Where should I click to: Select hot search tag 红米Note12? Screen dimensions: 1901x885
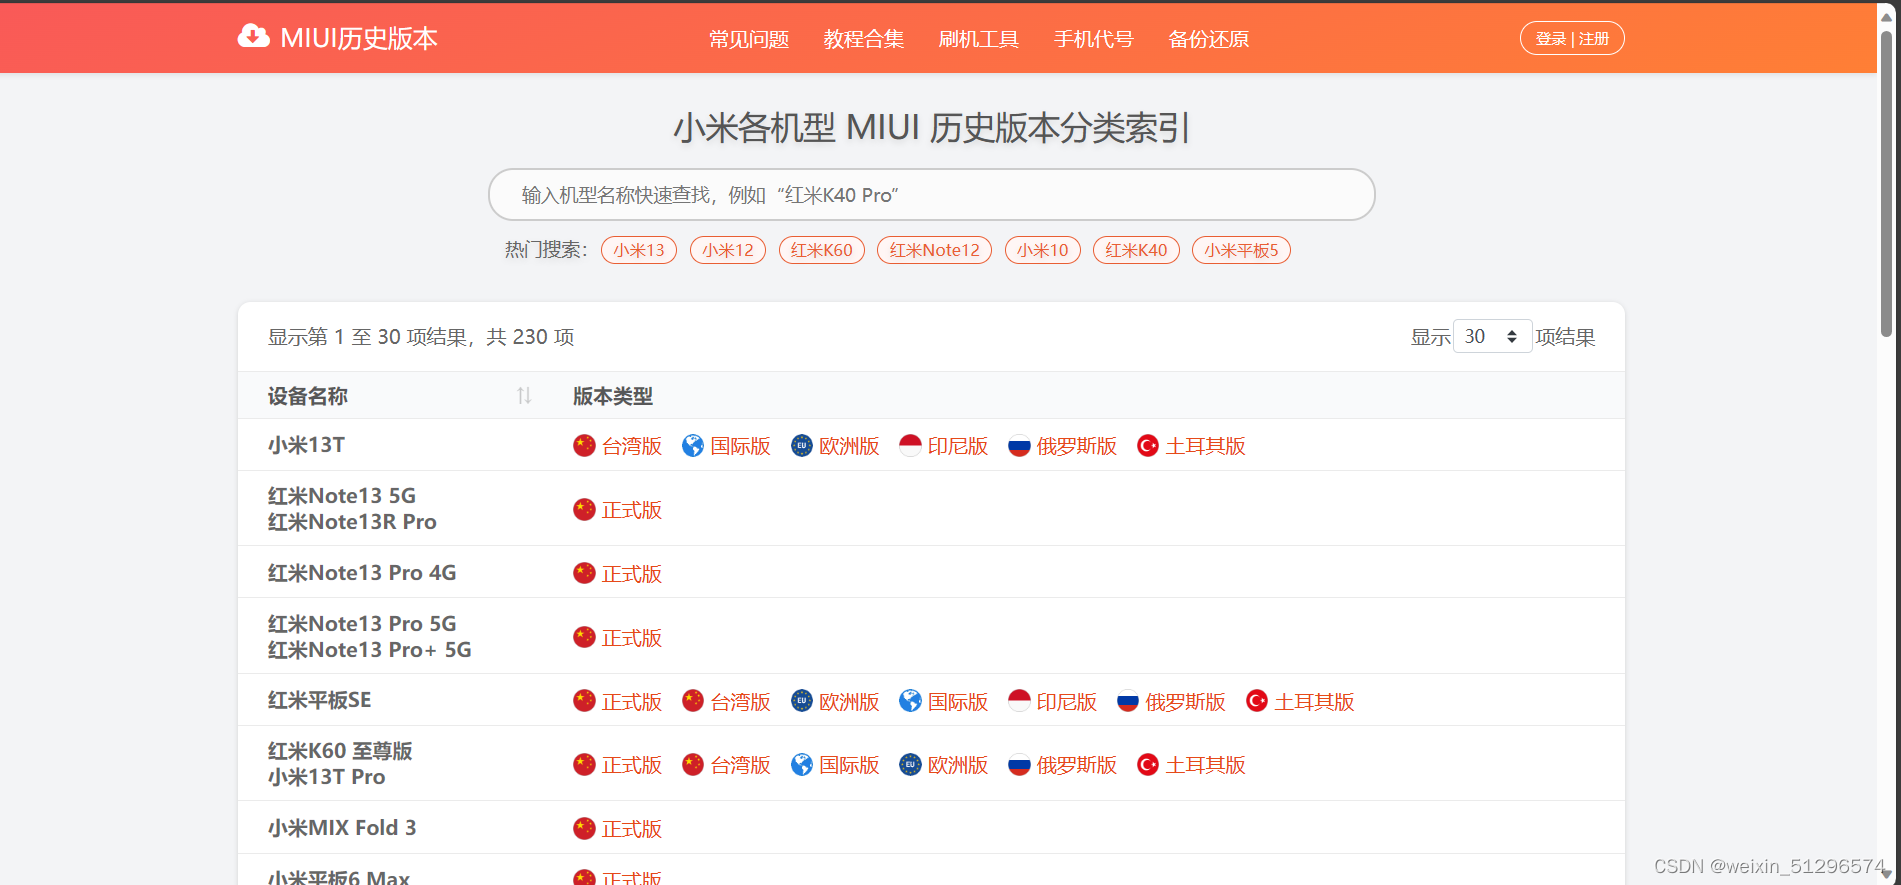pos(935,250)
